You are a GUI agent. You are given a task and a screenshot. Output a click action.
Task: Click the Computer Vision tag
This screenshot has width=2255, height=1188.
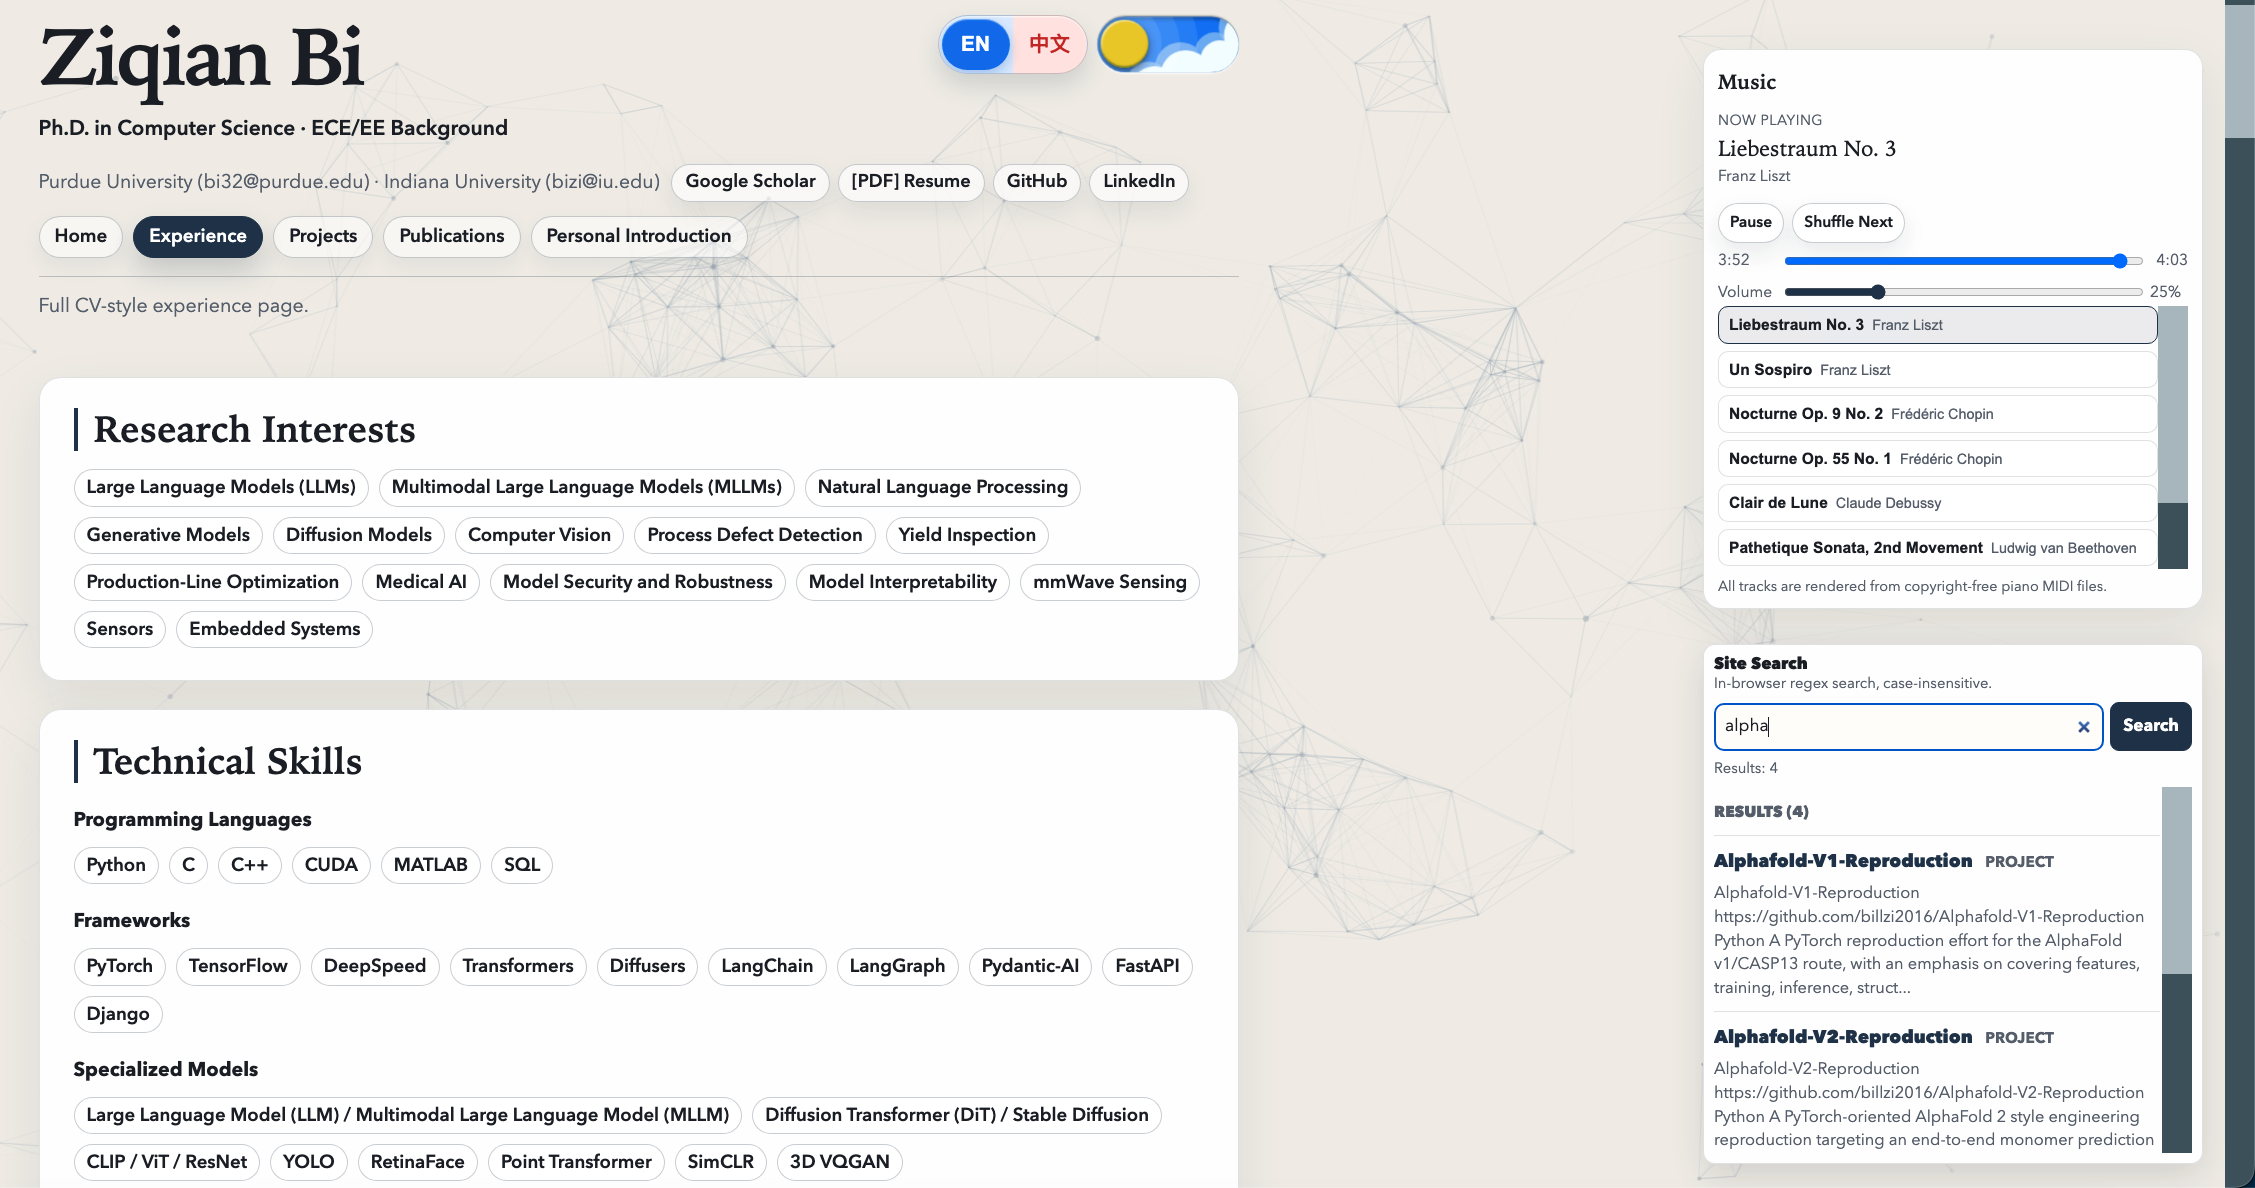pos(539,535)
